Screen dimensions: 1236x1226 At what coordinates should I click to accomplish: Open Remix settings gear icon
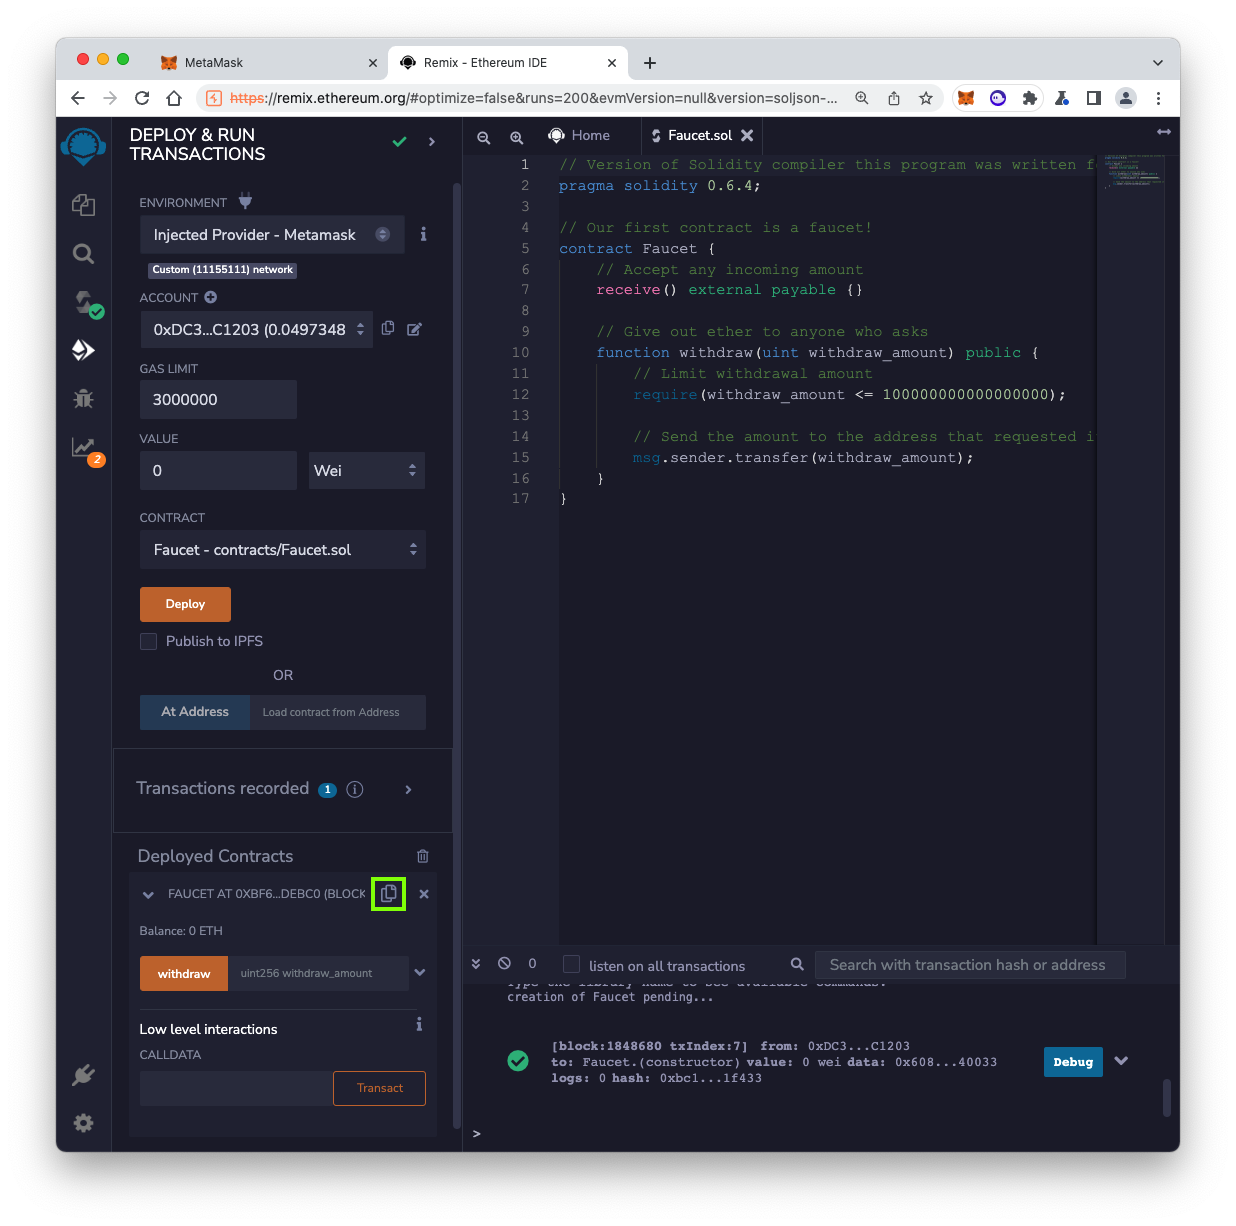[x=83, y=1123]
